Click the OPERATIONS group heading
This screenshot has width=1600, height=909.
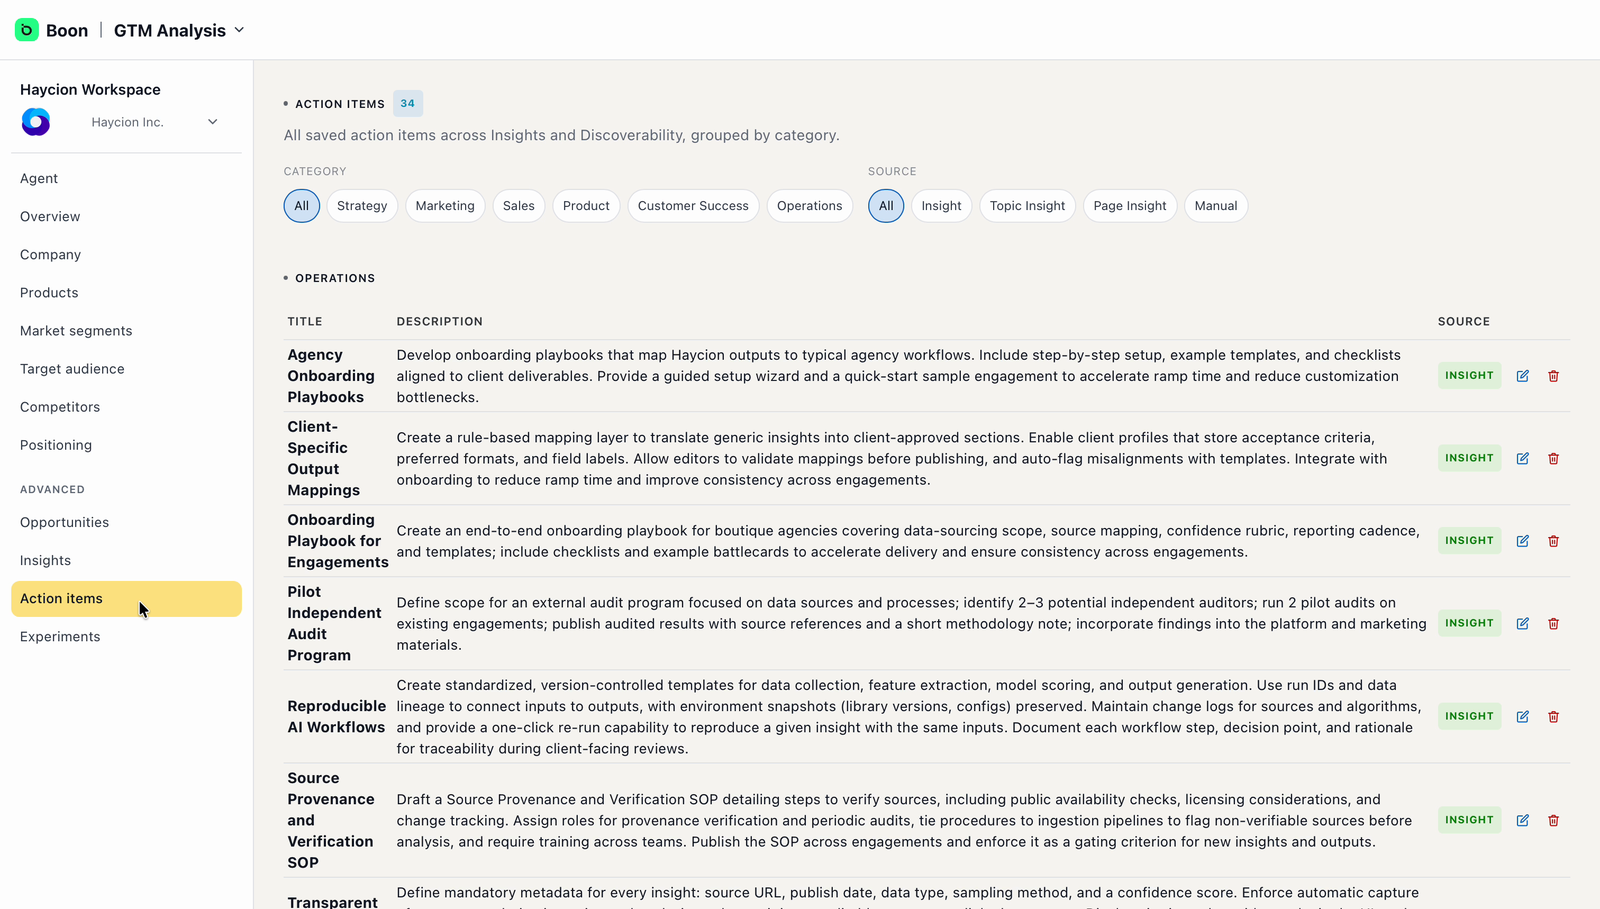(335, 278)
